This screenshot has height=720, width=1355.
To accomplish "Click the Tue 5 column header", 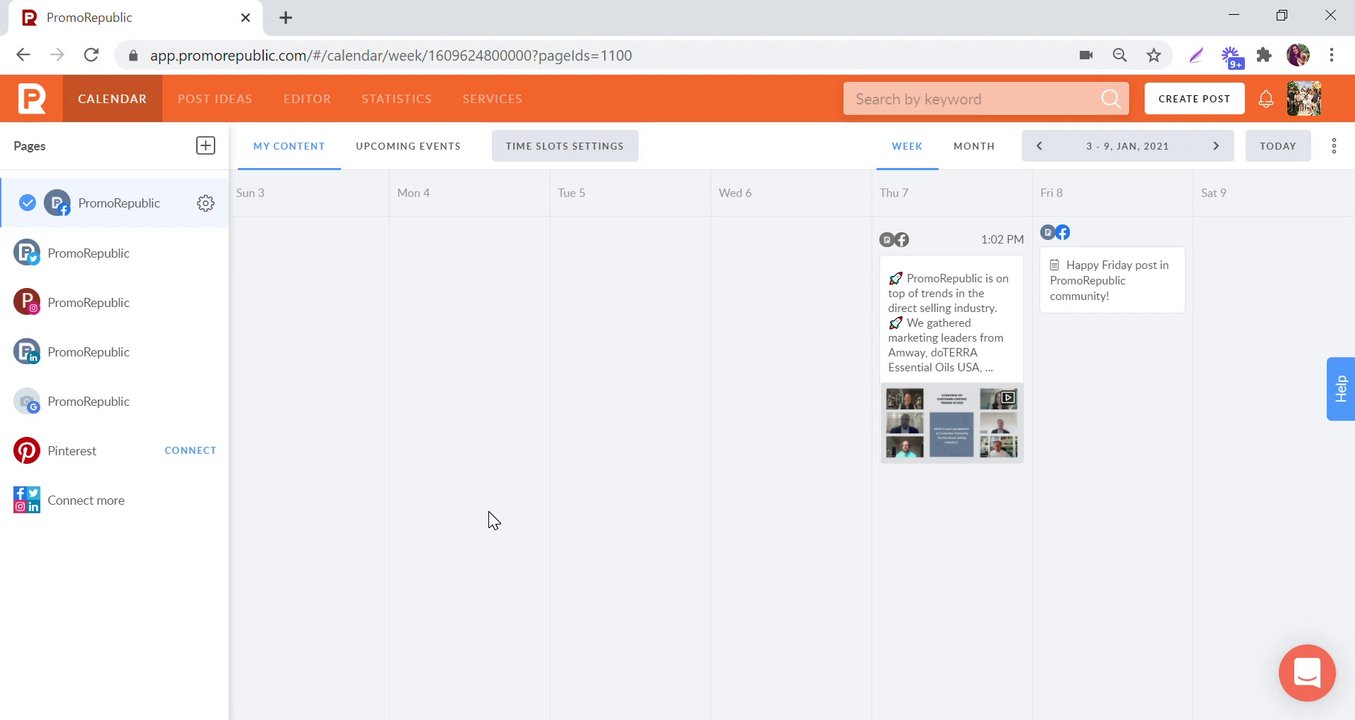I will (571, 193).
